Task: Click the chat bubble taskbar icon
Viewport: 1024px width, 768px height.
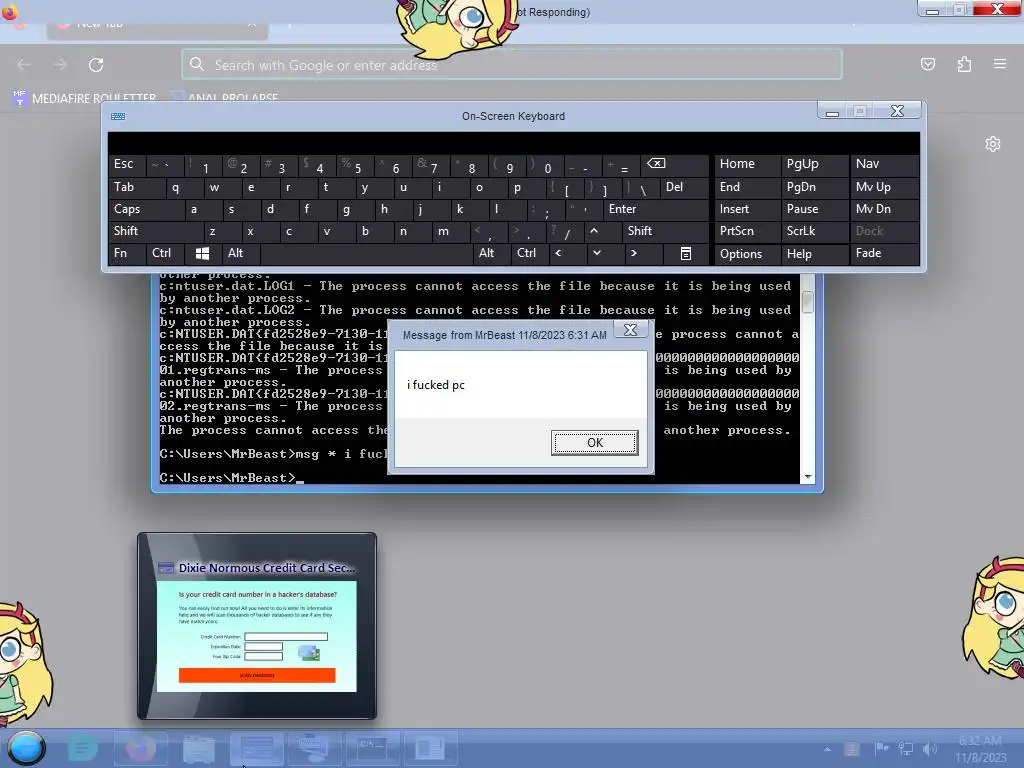Action: tap(82, 748)
